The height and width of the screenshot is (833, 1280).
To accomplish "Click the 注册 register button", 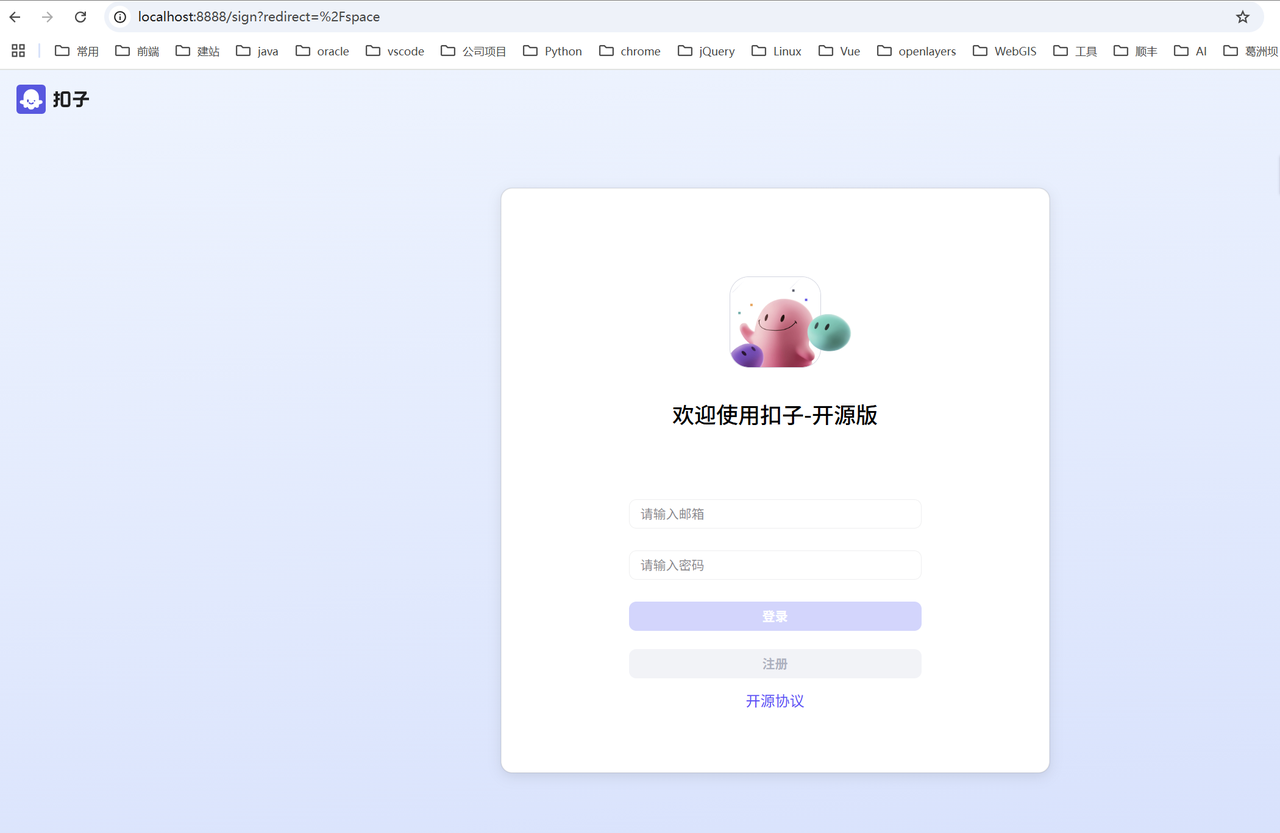I will [775, 663].
